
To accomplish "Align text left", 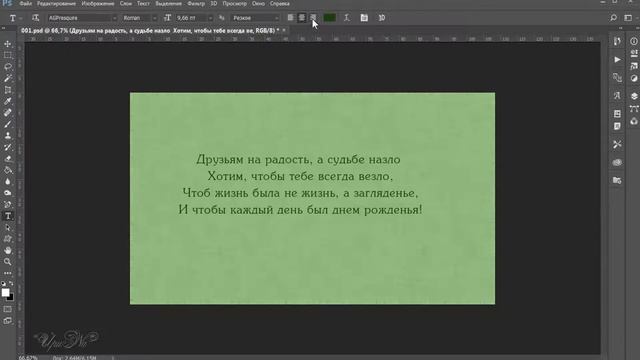I will pos(291,18).
